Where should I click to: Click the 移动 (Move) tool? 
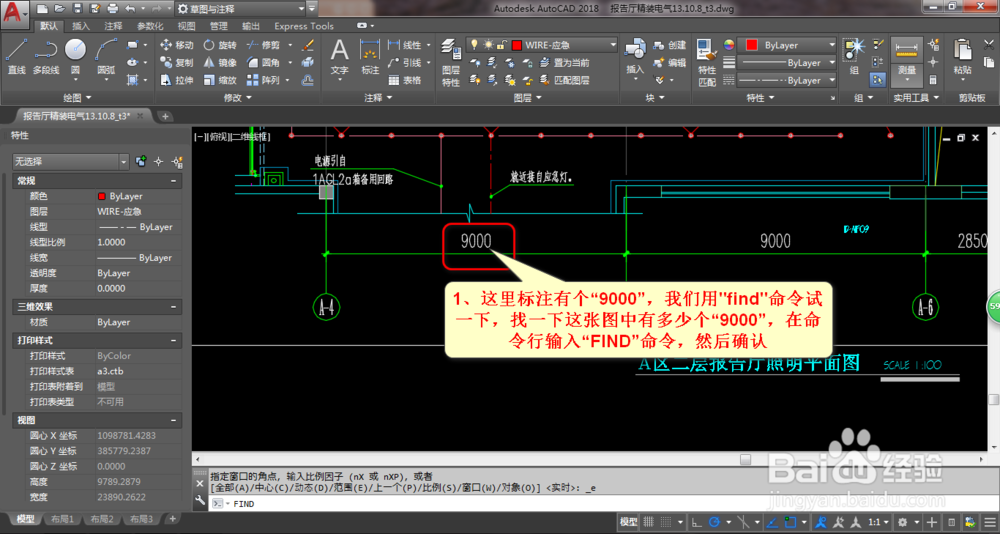[177, 45]
